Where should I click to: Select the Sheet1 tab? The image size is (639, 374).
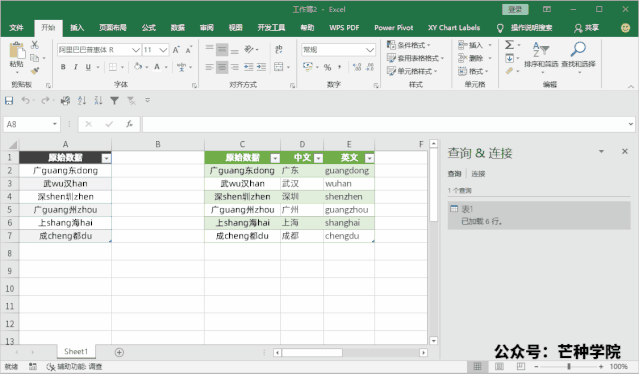[x=76, y=351]
